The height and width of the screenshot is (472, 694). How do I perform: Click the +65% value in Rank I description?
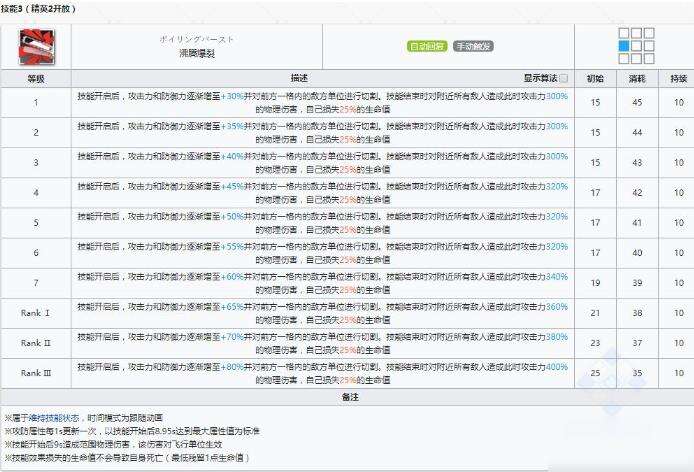point(232,307)
